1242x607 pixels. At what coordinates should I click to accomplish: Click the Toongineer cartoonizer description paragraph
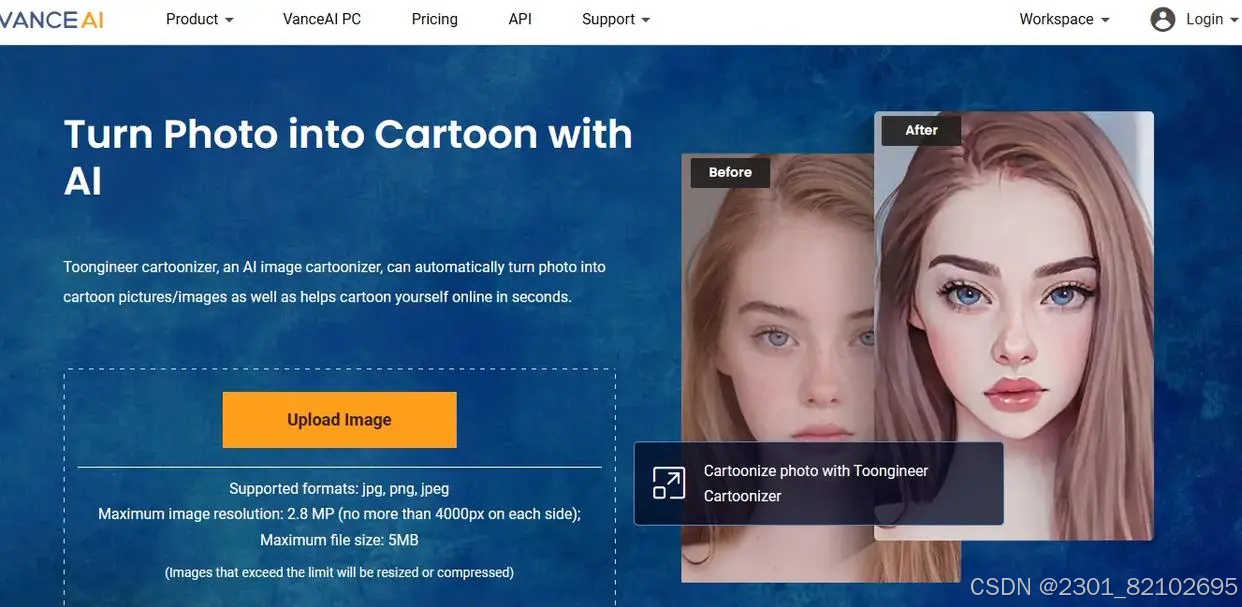pyautogui.click(x=334, y=282)
